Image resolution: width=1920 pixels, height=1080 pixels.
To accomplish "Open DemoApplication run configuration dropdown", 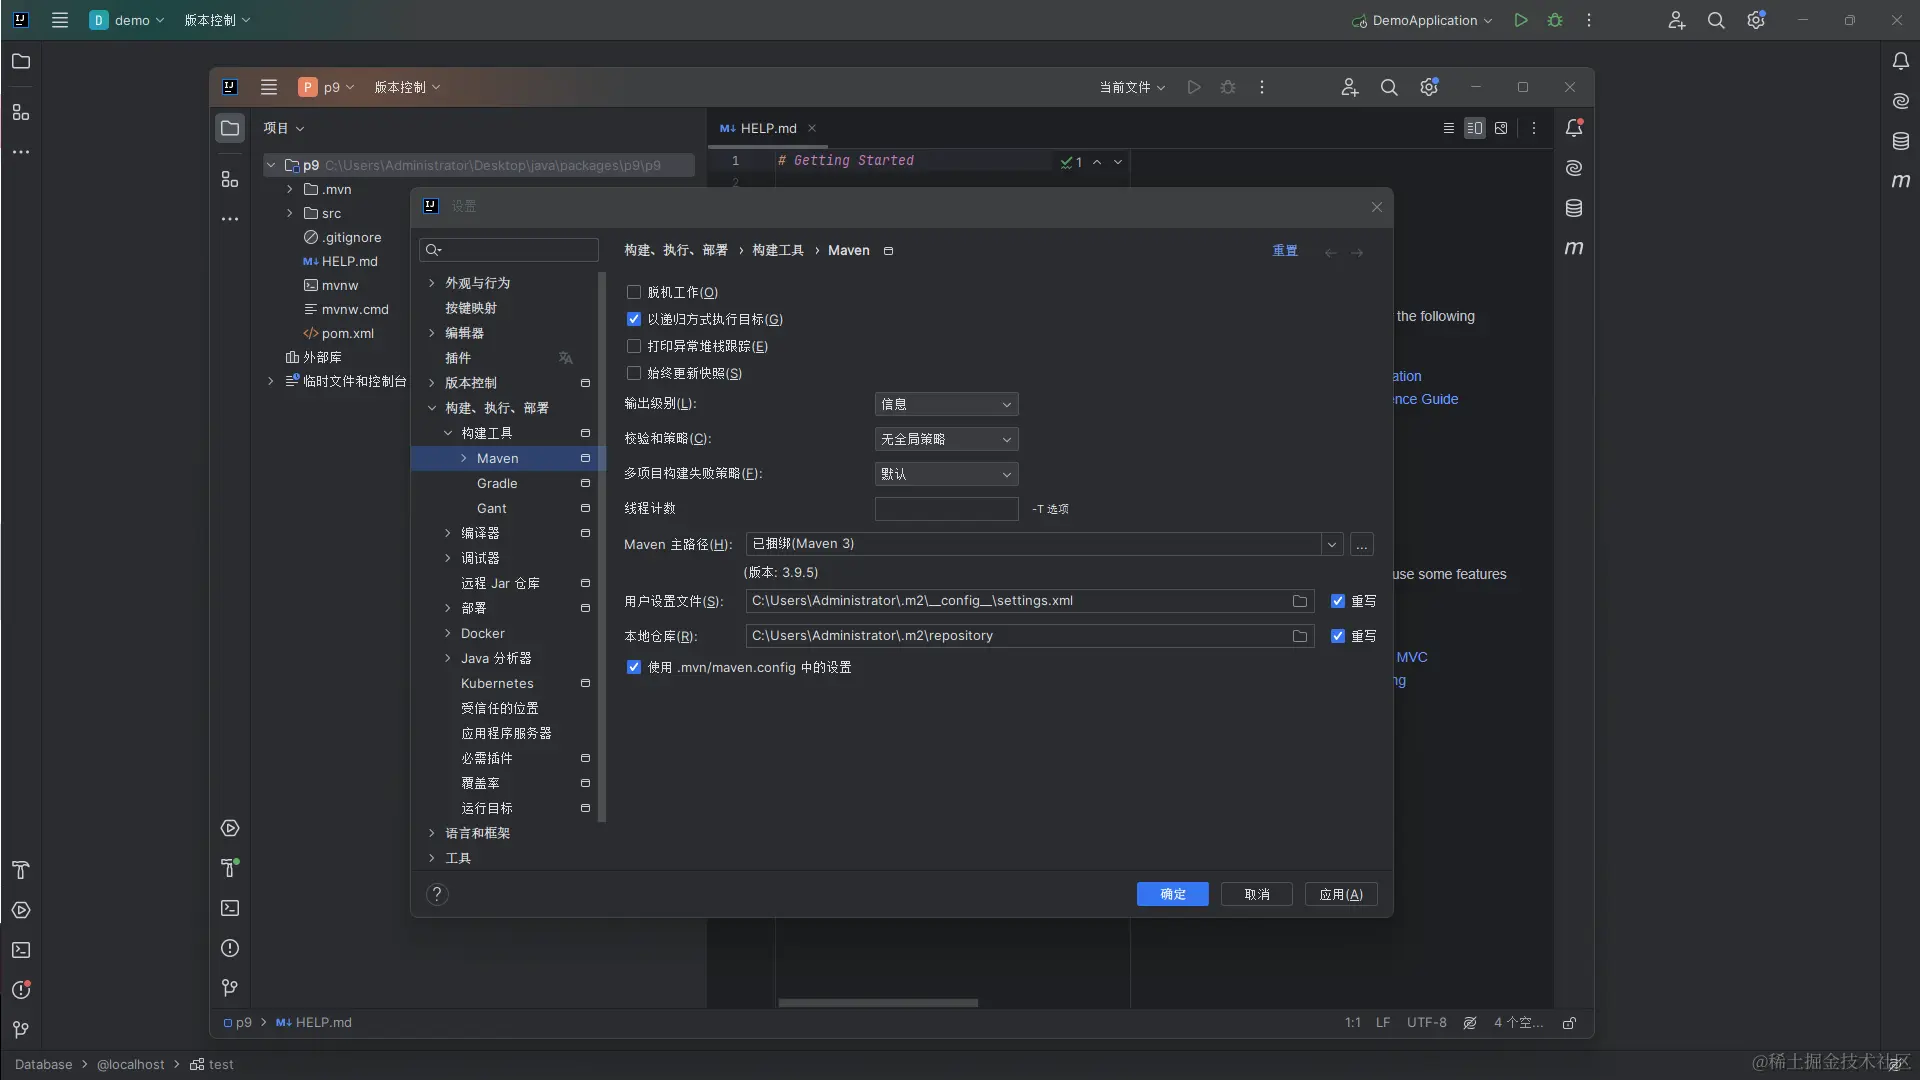I will [x=1422, y=20].
